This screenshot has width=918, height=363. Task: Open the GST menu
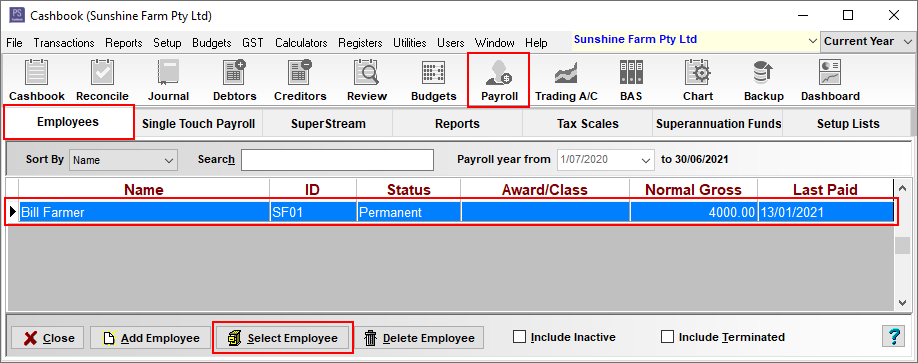pyautogui.click(x=253, y=43)
